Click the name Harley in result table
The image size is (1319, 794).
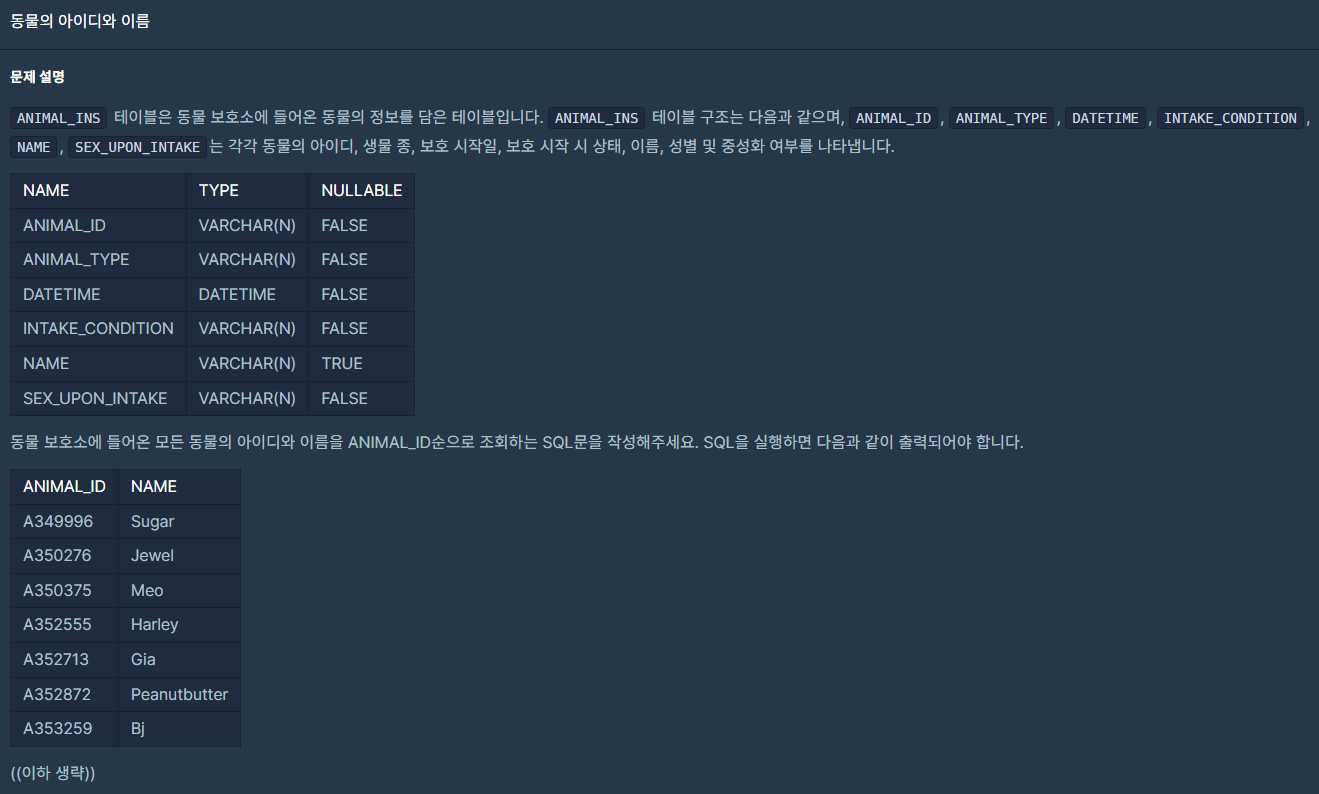click(154, 624)
